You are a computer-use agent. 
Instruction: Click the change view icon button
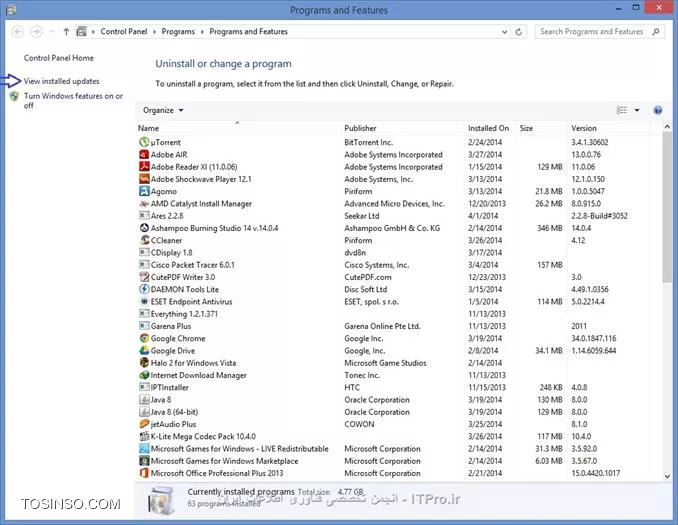(622, 110)
